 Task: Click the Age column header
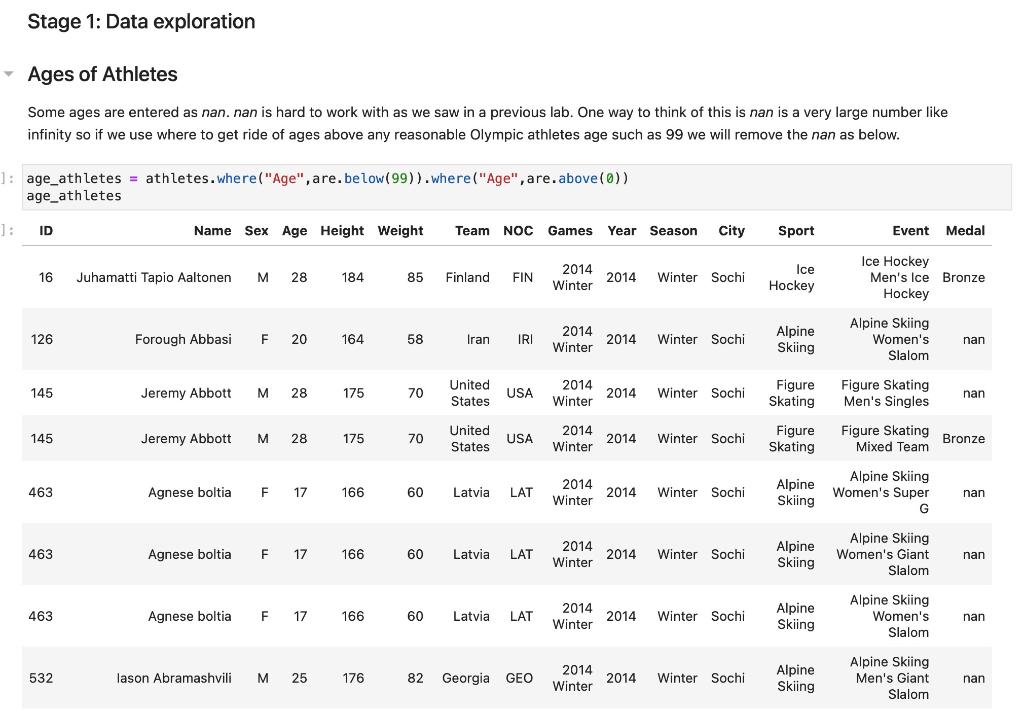tap(294, 230)
